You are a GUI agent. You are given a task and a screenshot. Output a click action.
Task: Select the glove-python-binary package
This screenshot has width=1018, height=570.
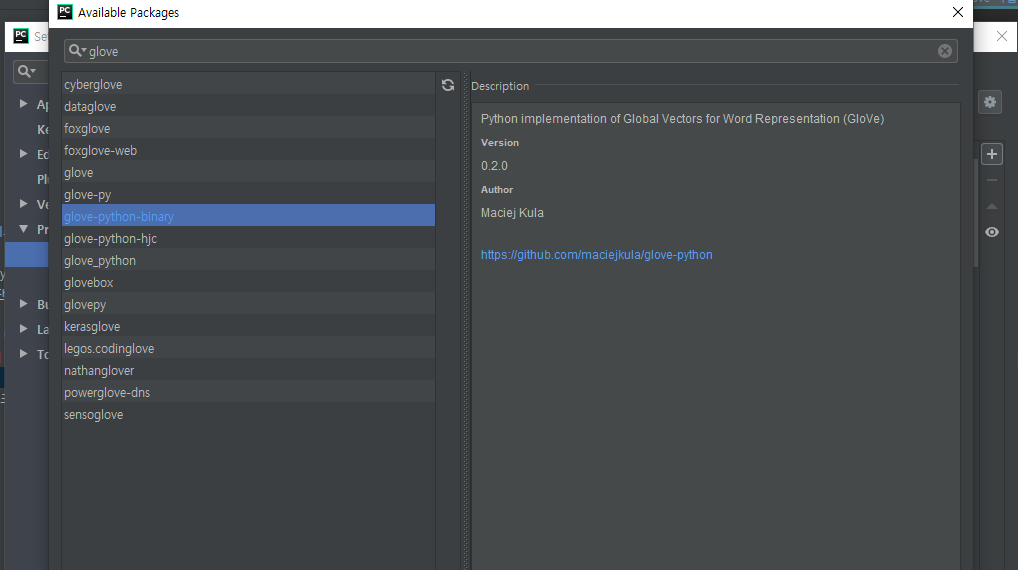point(249,216)
